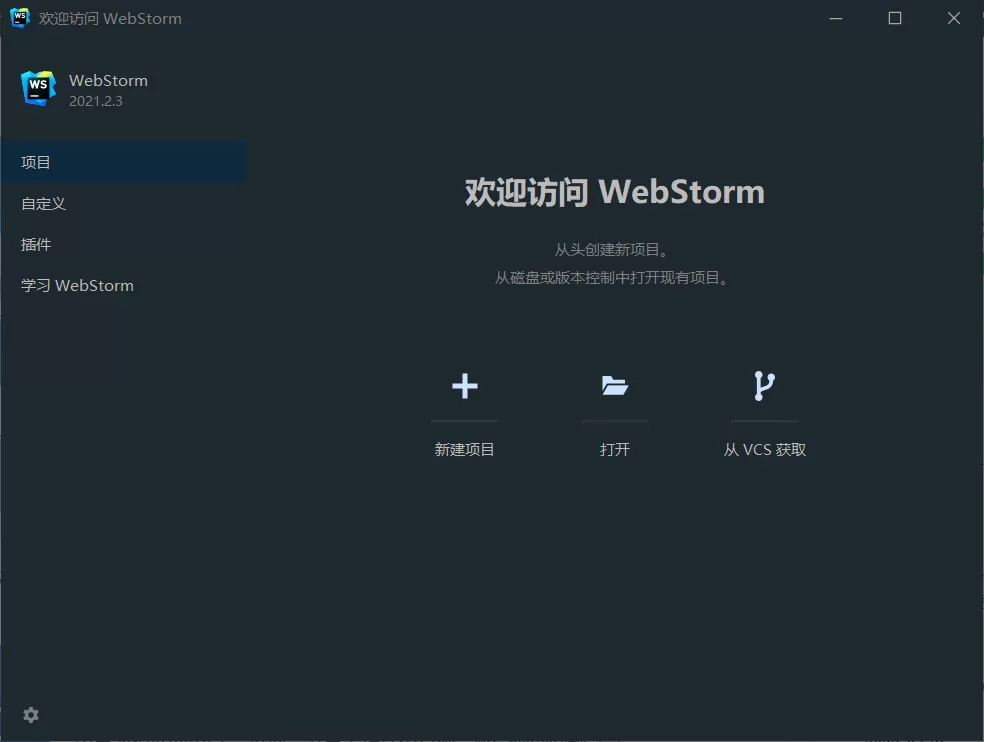Click the WebStorm name next to the logo
Viewport: 984px width, 742px height.
click(x=108, y=80)
